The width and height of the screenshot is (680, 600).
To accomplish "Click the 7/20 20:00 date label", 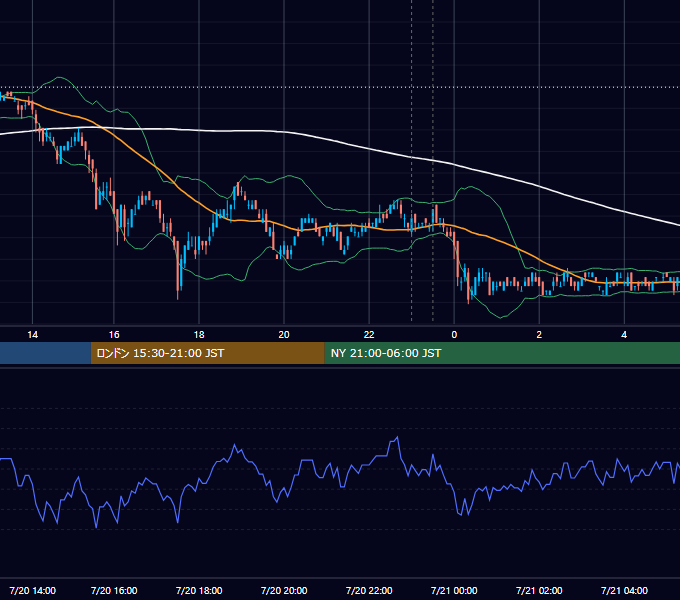I will pos(284,590).
